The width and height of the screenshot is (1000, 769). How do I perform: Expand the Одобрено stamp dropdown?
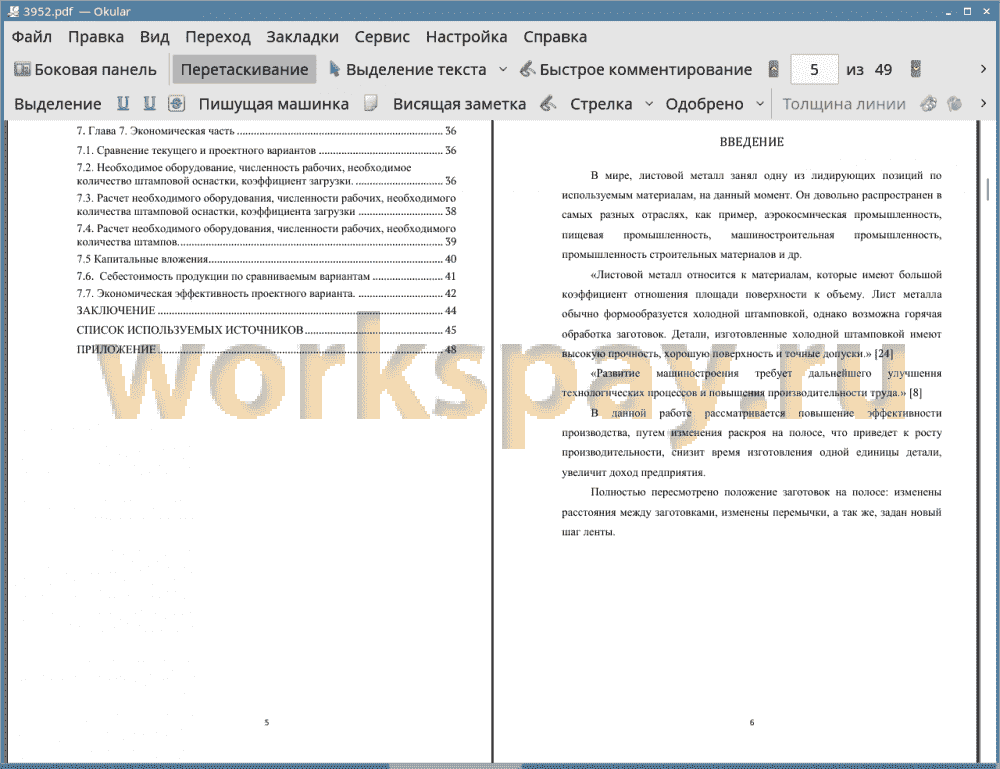click(760, 103)
